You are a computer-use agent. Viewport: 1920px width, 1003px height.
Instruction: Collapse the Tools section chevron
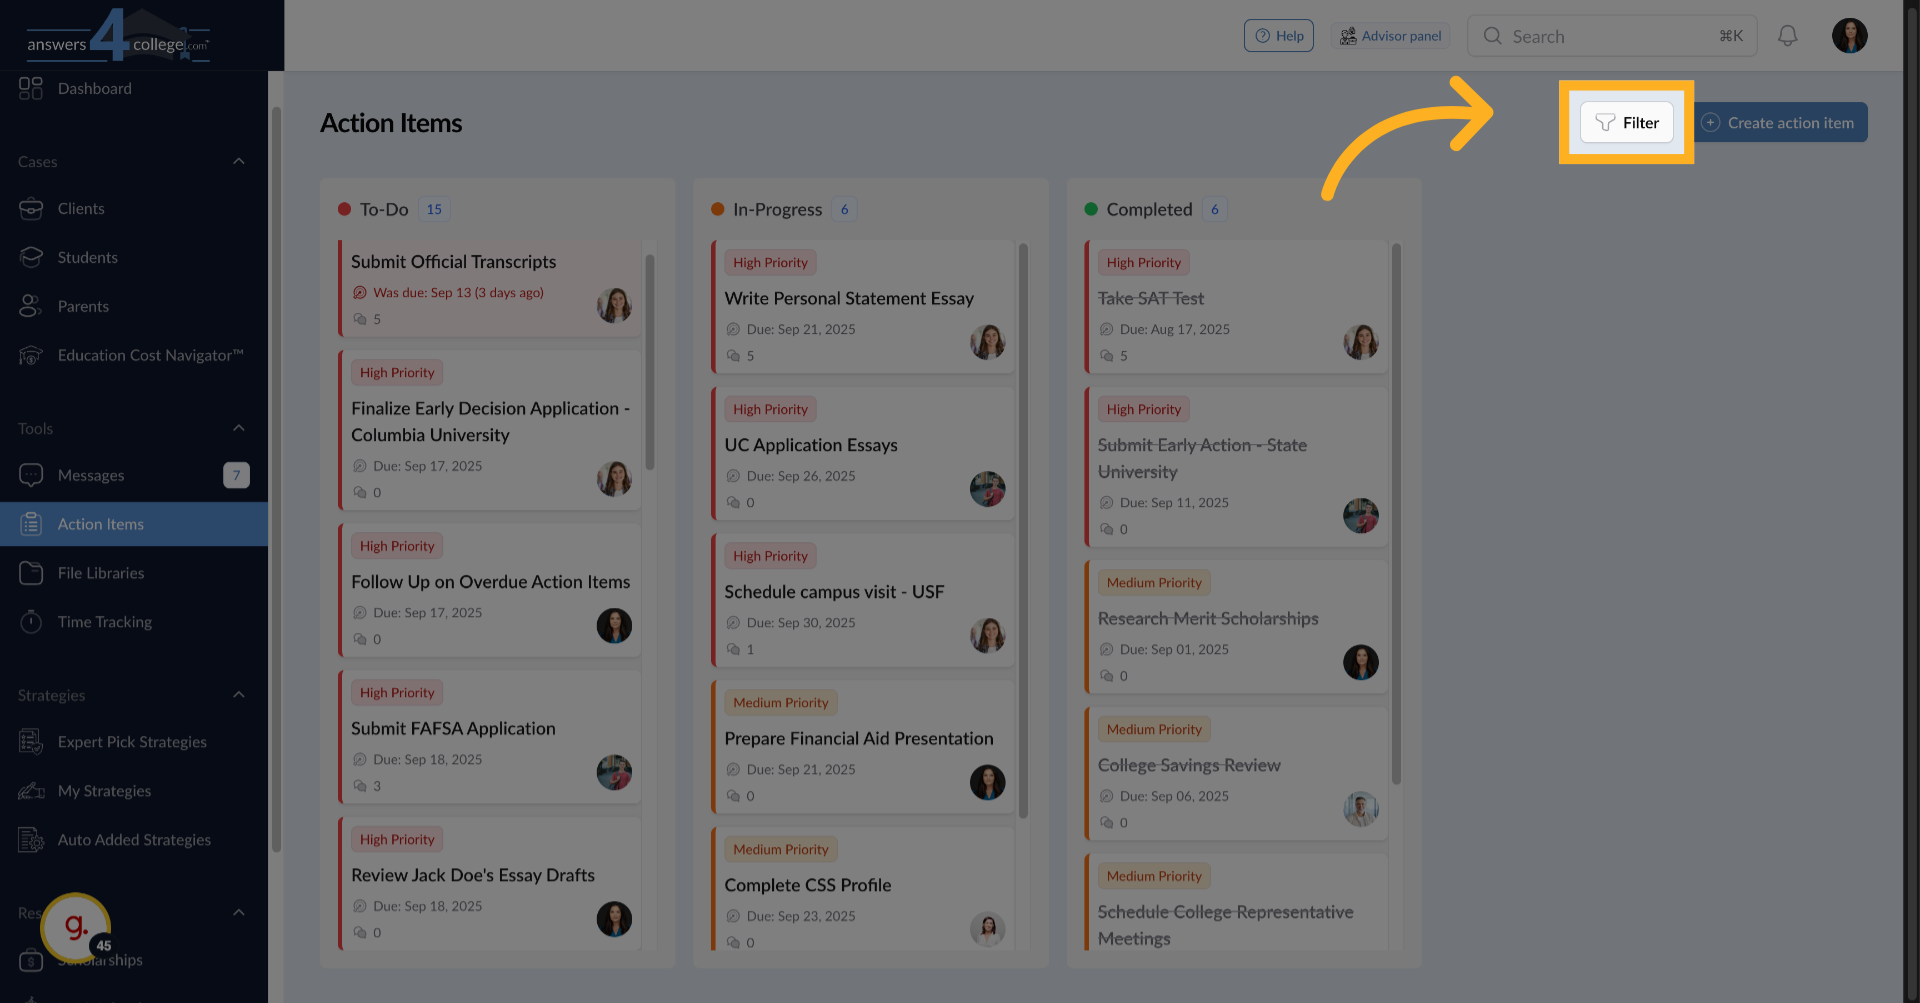pyautogui.click(x=239, y=428)
